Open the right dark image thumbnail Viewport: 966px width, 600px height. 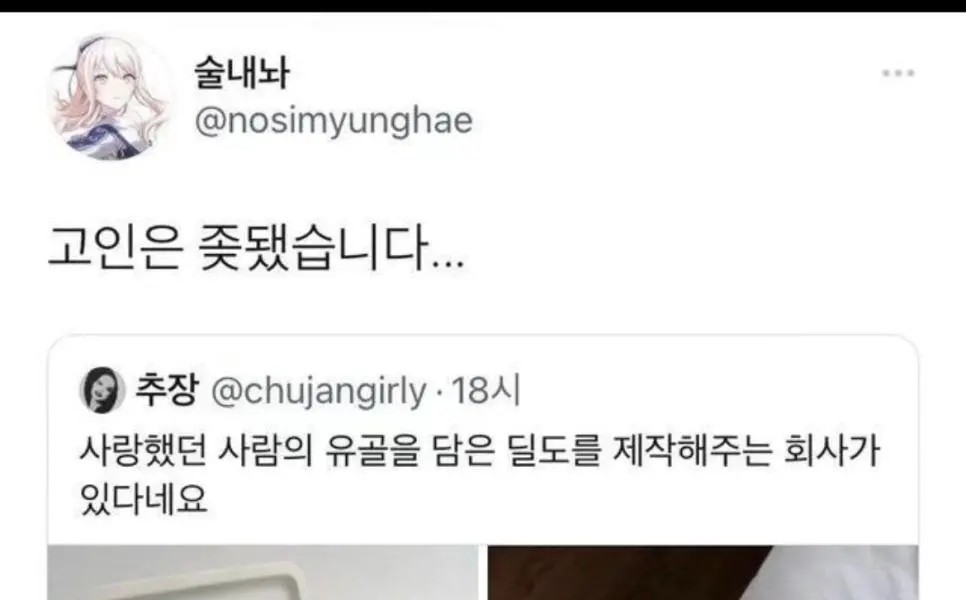702,572
